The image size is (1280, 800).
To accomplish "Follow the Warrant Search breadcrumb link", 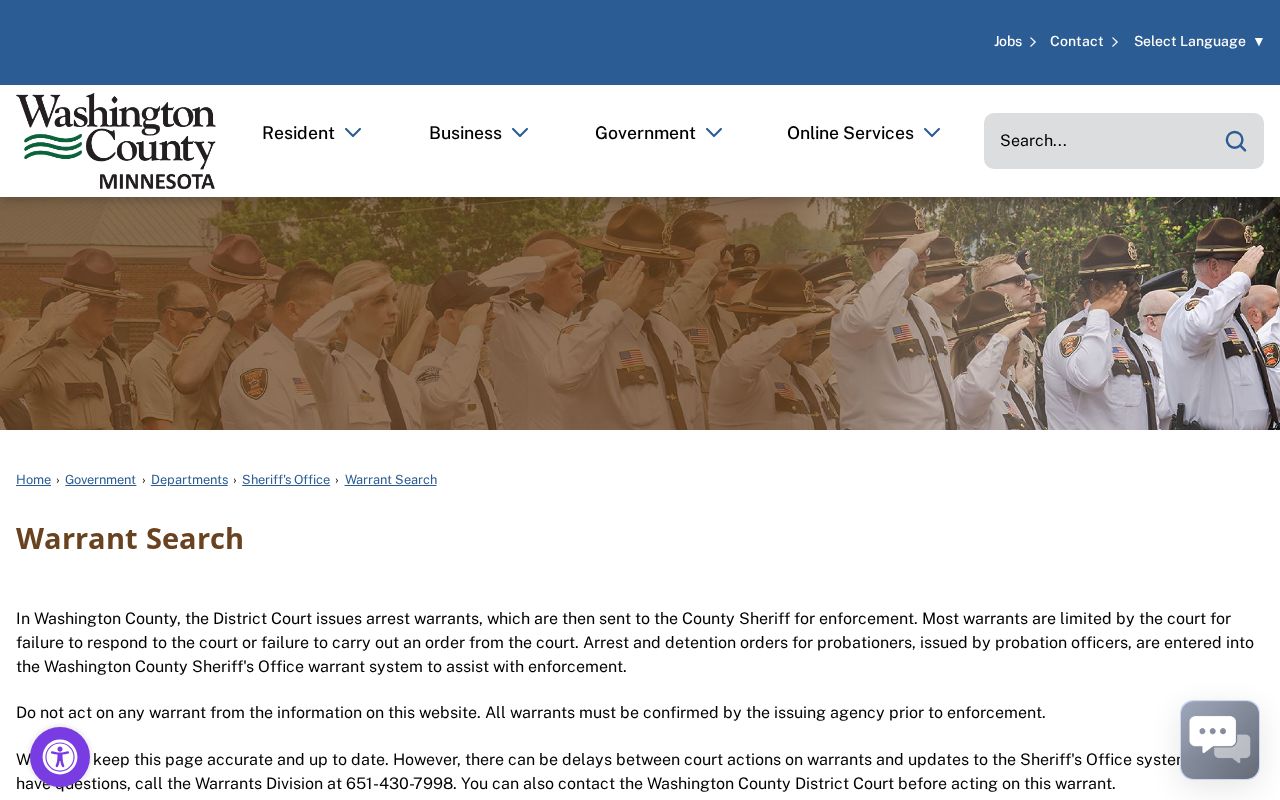I will point(391,480).
